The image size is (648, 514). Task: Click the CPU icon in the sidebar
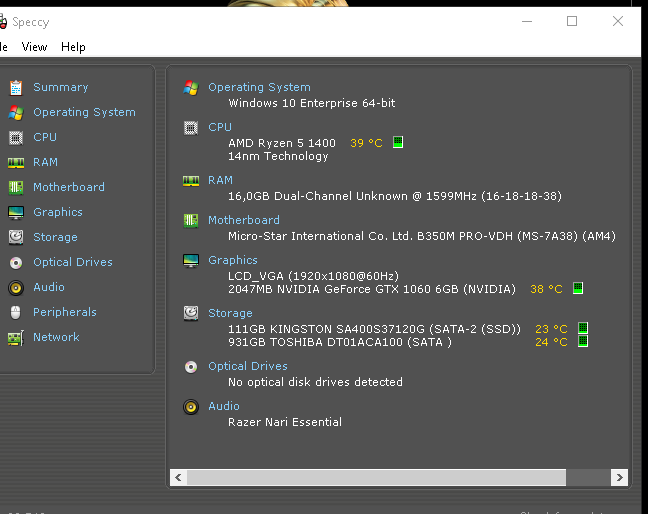tap(15, 137)
